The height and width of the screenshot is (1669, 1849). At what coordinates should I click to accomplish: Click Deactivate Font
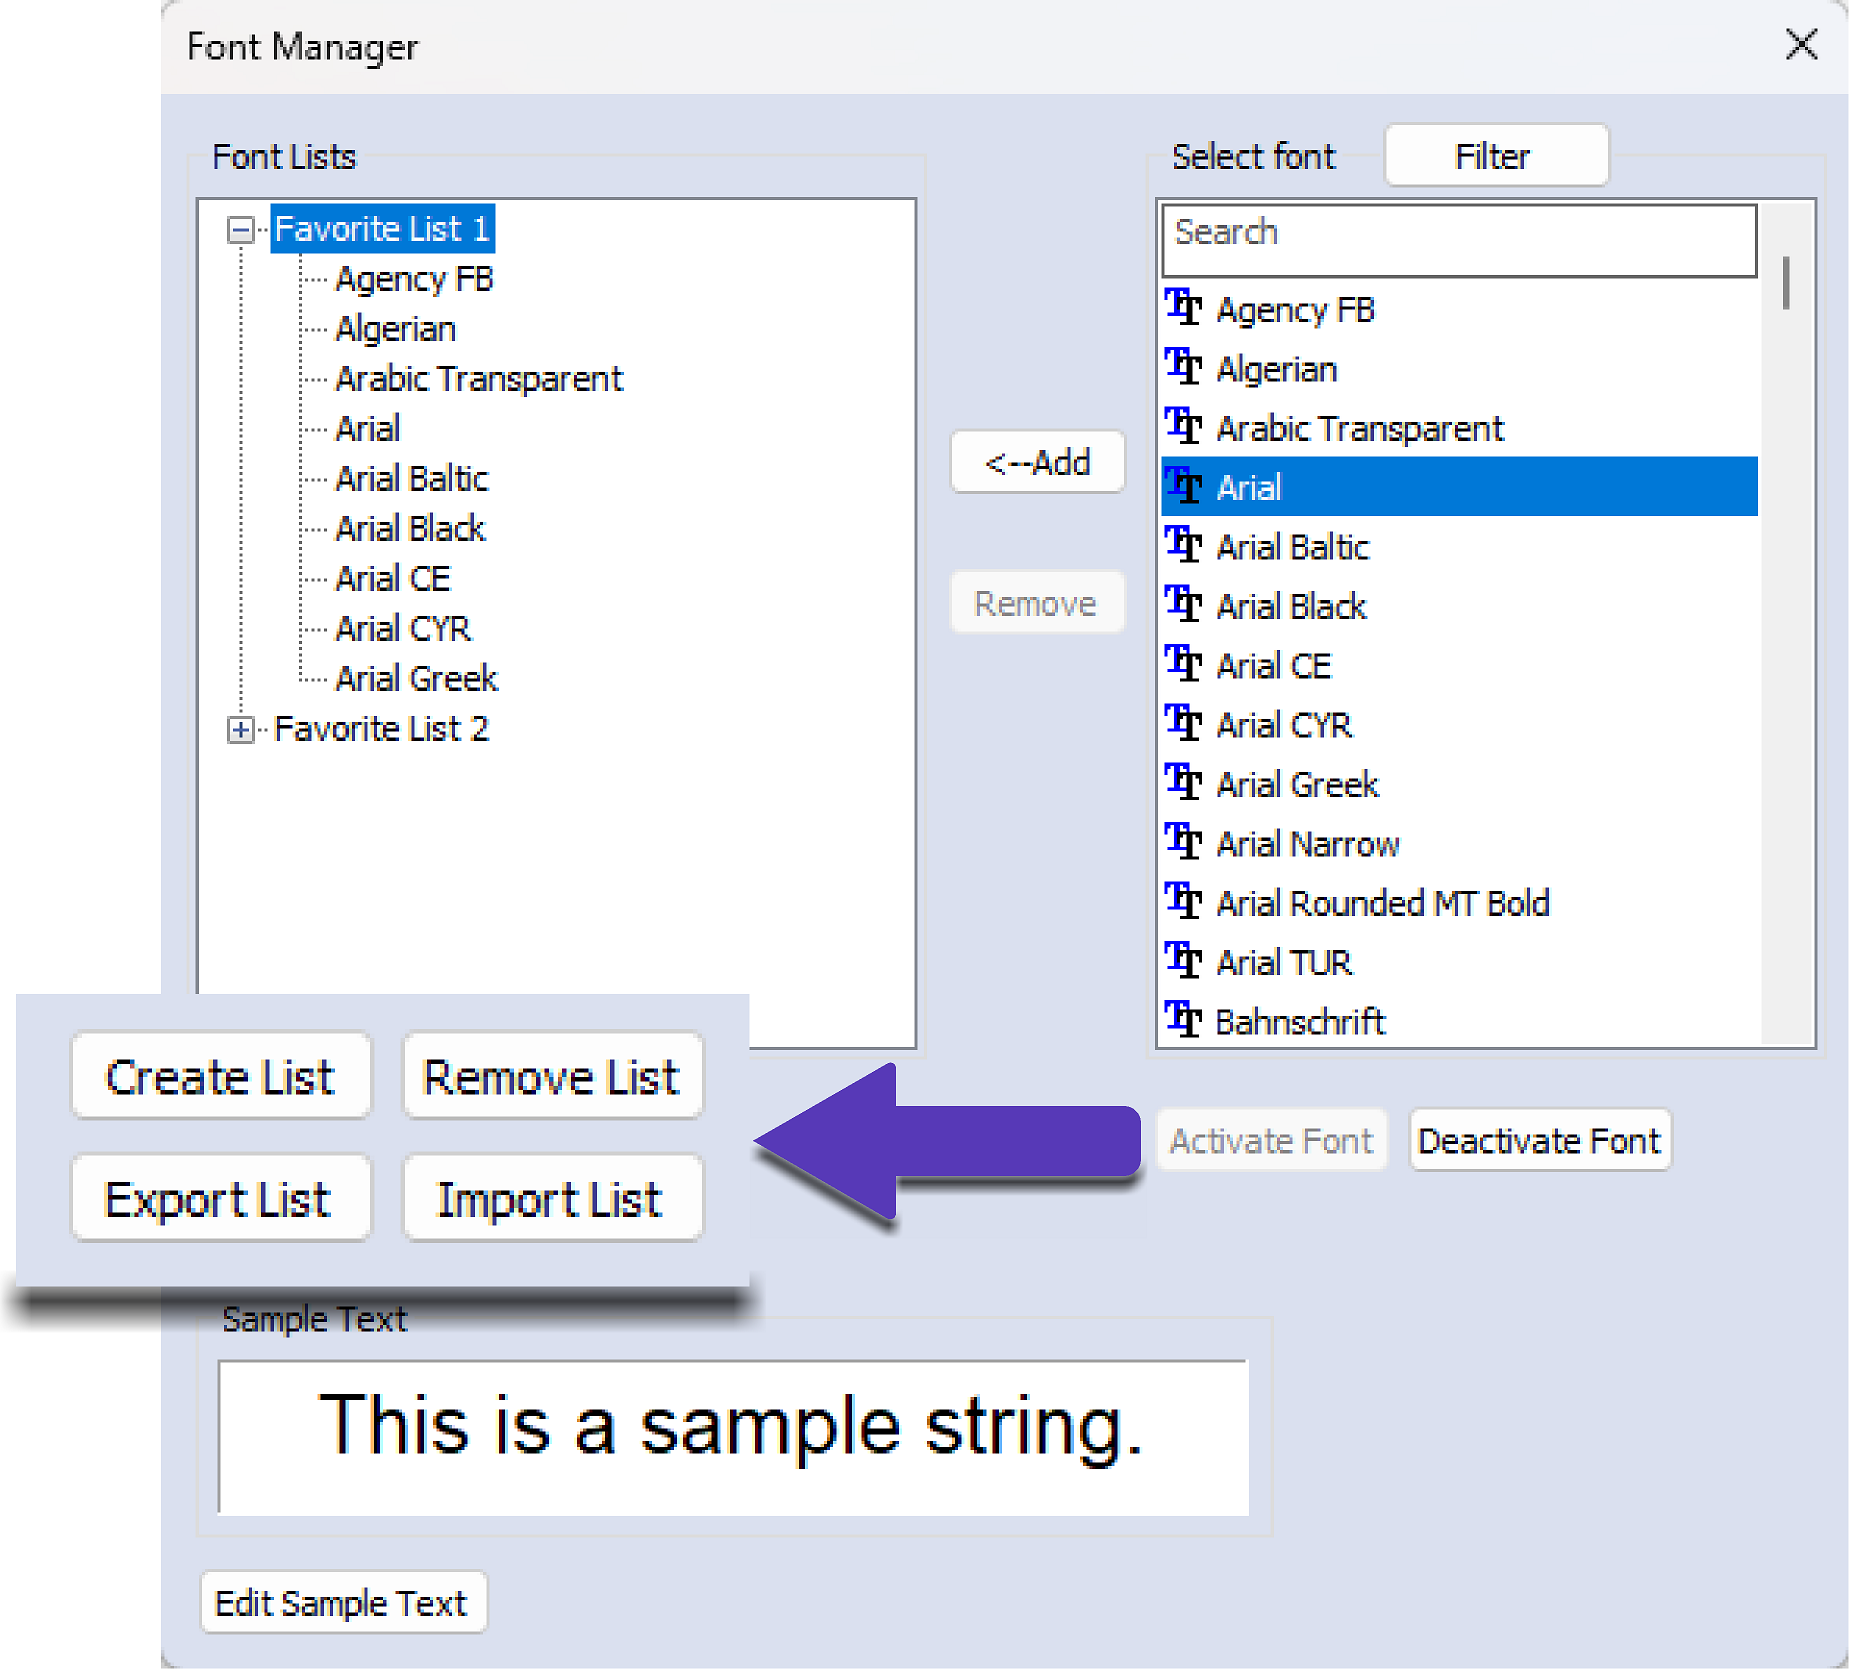point(1539,1141)
